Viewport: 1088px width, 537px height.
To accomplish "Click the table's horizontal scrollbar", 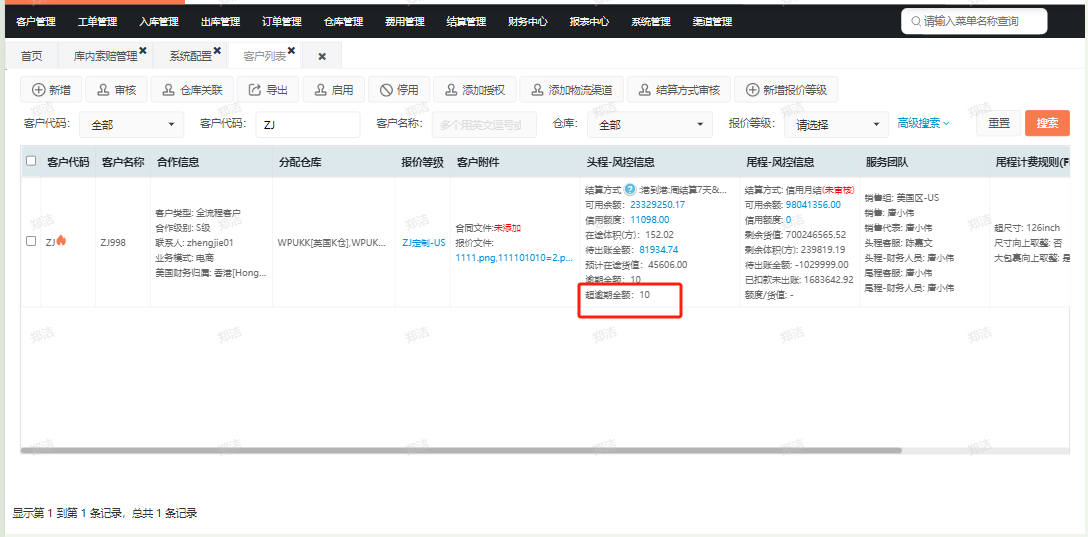I will [461, 450].
